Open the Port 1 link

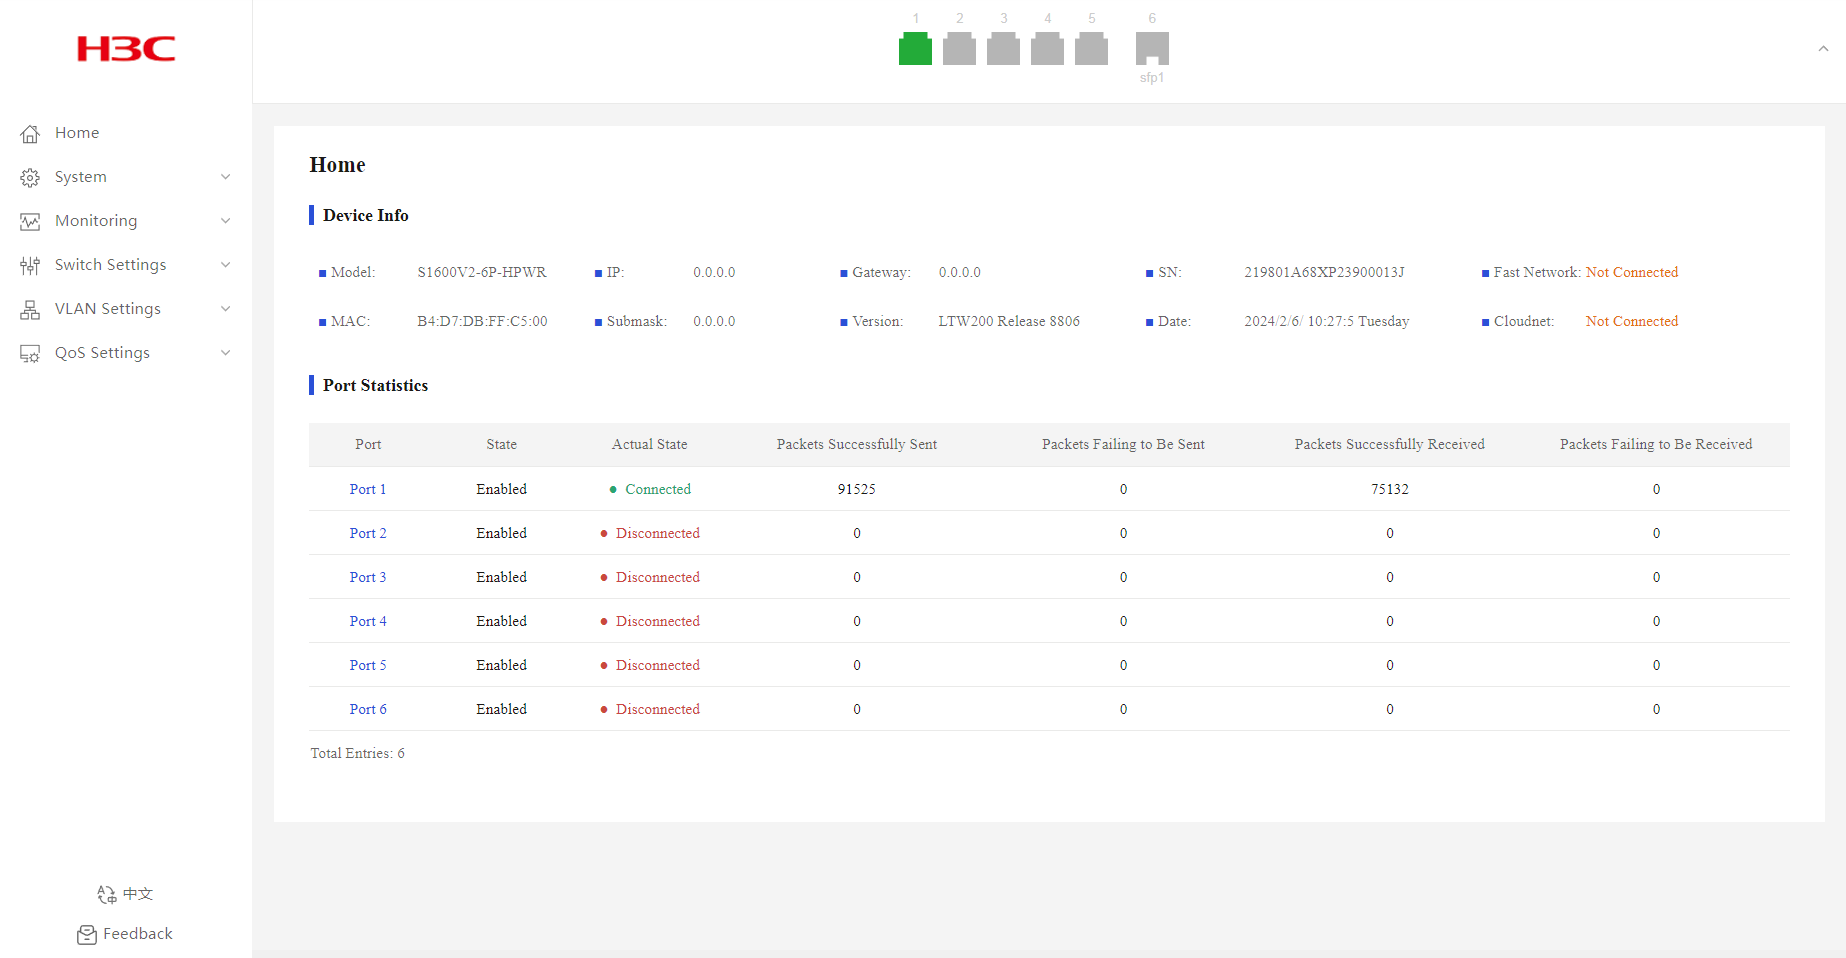368,489
